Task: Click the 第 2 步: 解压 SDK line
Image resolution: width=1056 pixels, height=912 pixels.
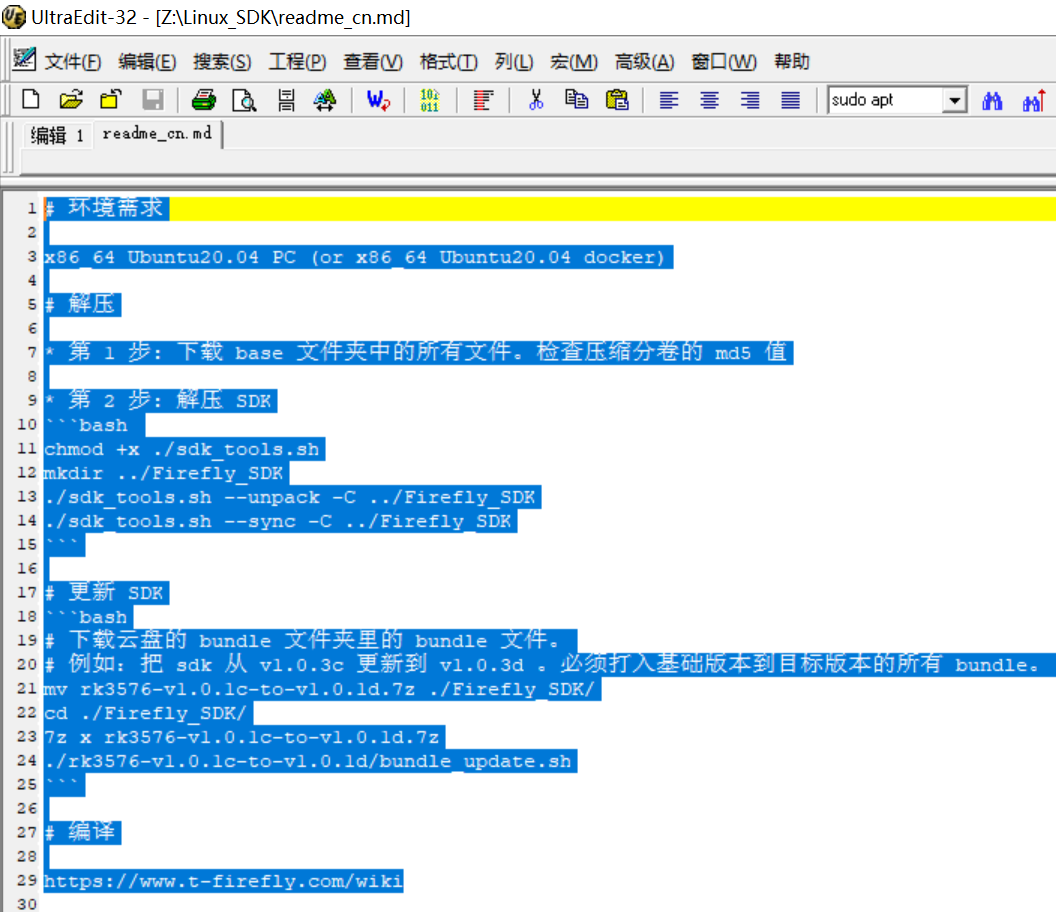Action: pyautogui.click(x=159, y=401)
